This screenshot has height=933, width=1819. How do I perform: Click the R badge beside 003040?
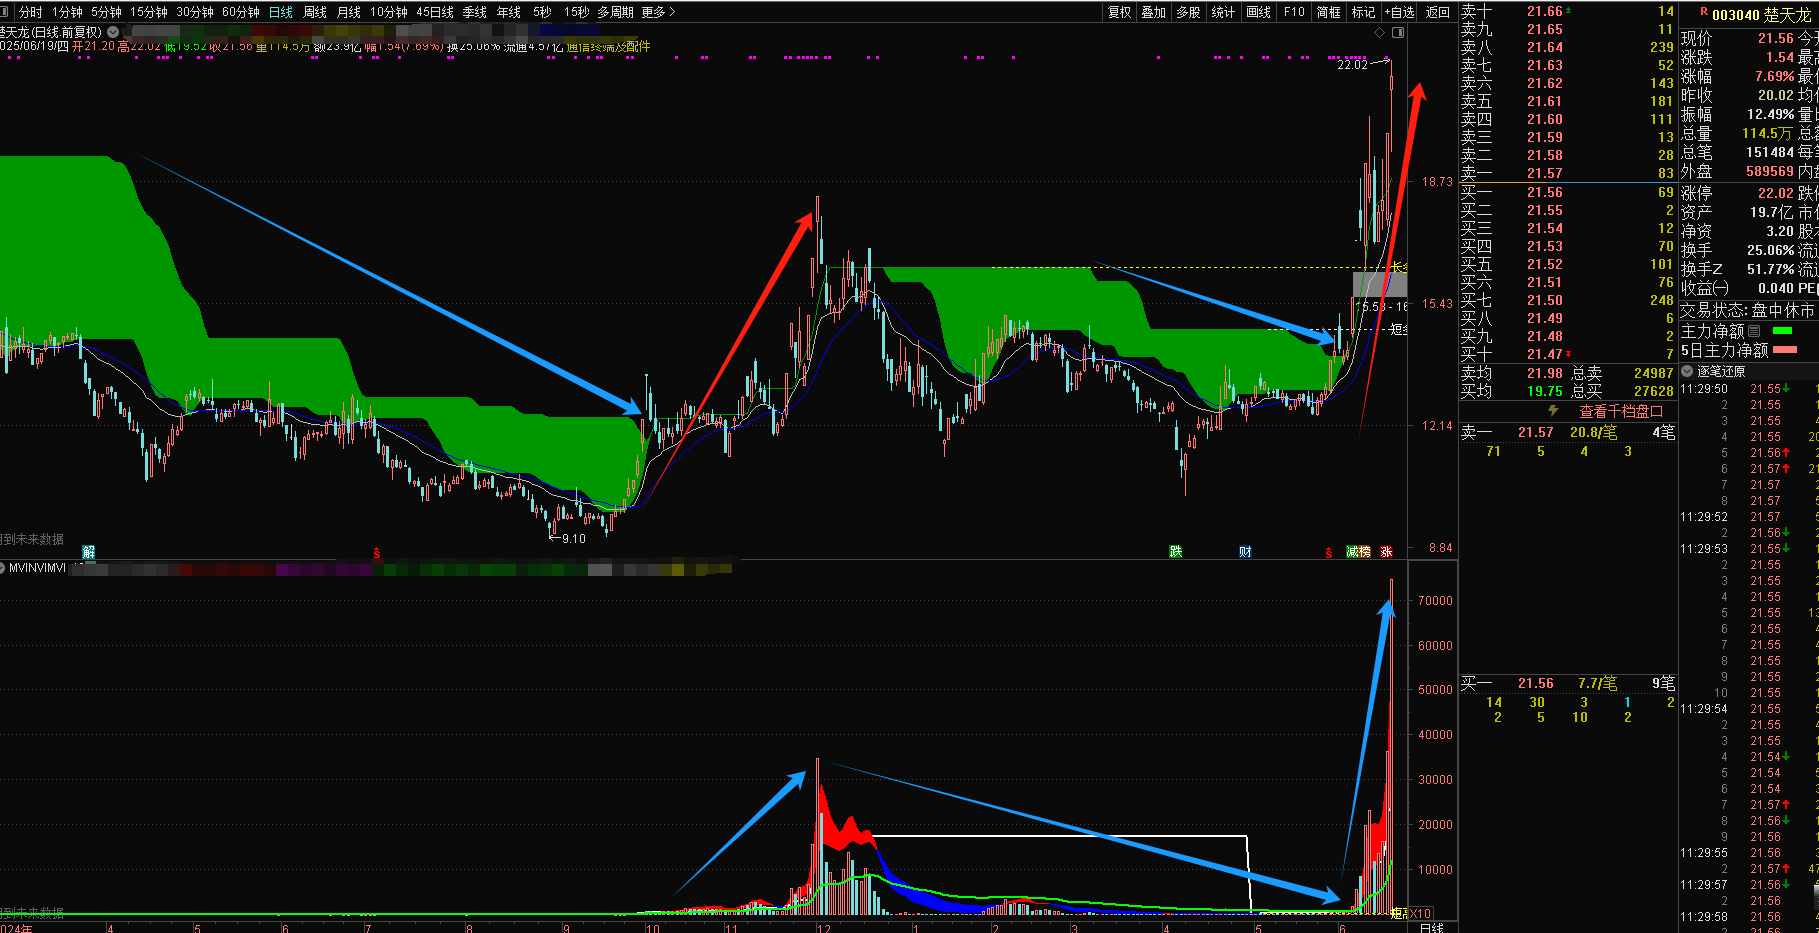coord(1704,12)
